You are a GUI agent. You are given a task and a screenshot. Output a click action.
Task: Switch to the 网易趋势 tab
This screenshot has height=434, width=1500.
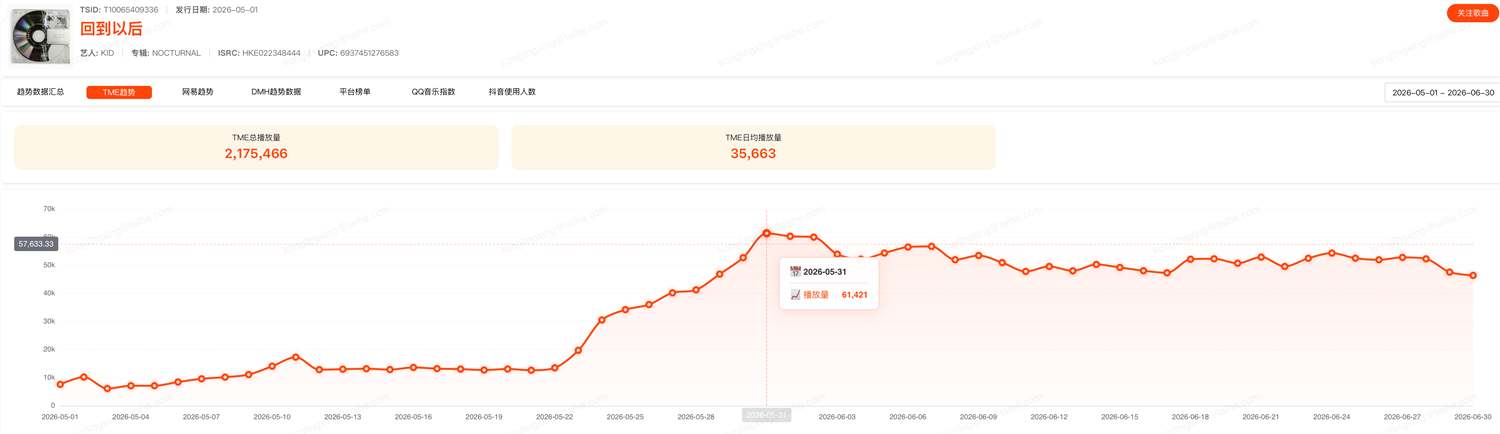[197, 92]
